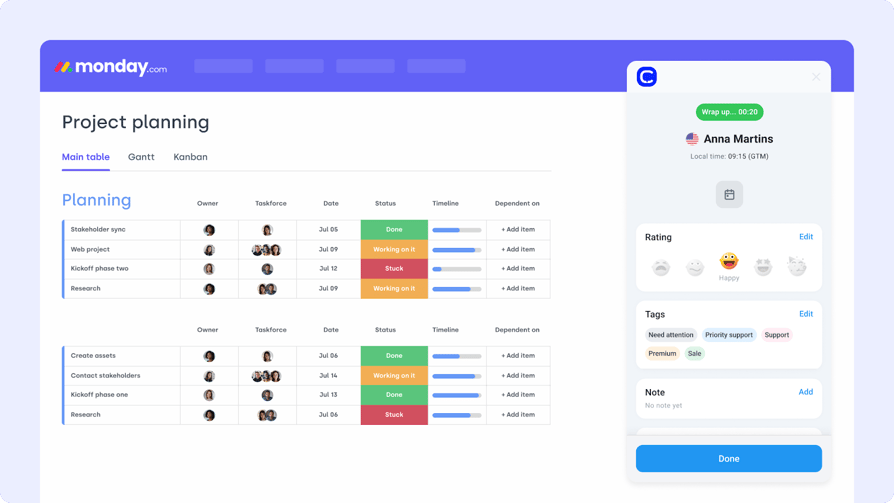Choose the slightly smiling rating emoji
Screen dimensions: 894x503
click(694, 267)
